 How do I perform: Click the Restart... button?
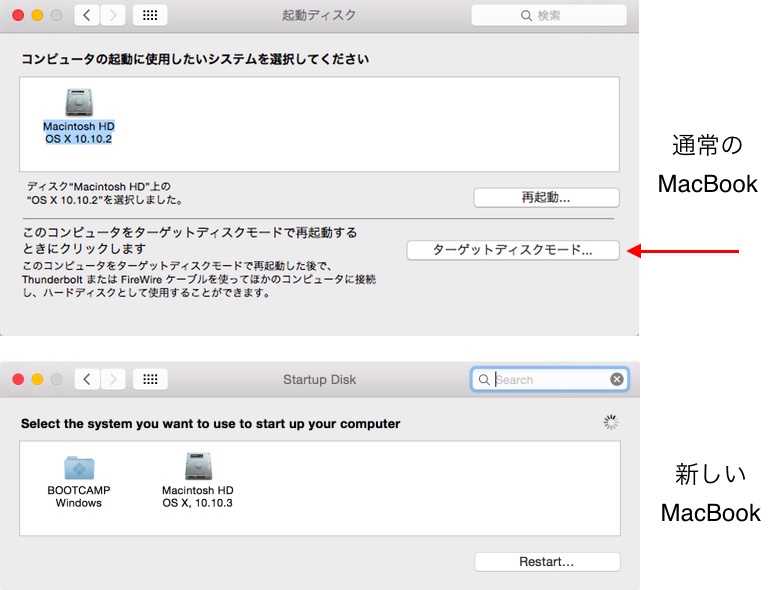(547, 562)
